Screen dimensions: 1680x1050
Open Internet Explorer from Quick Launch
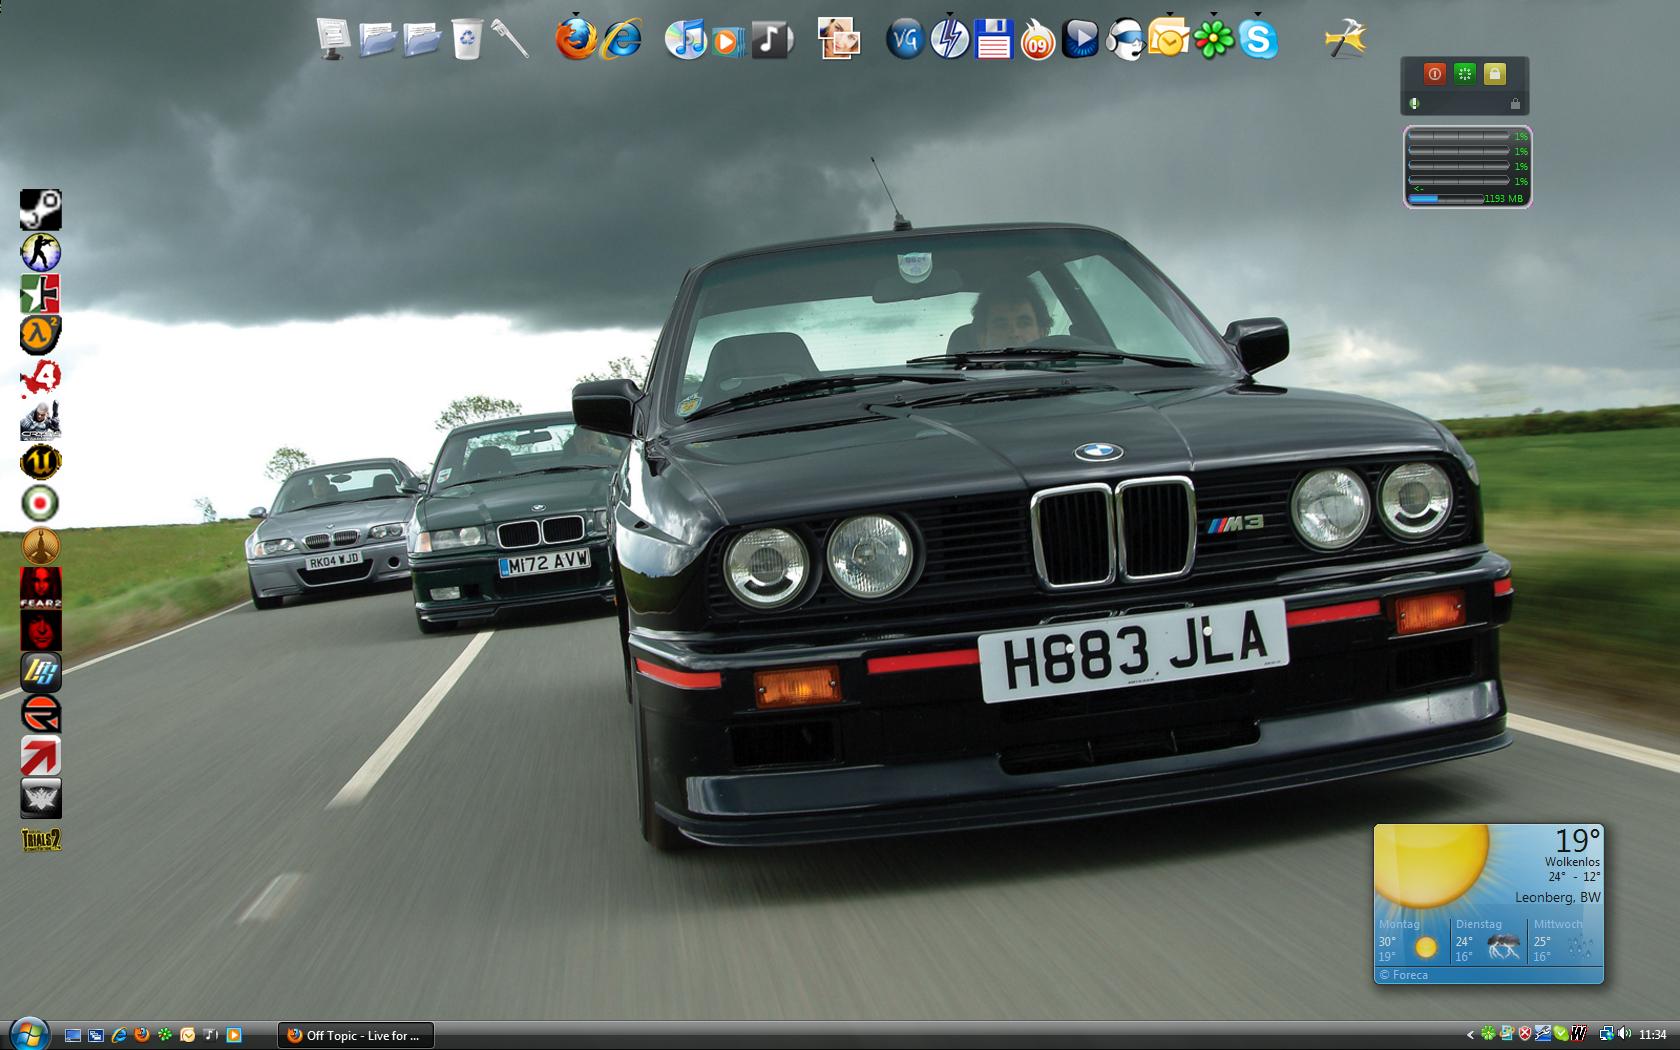119,1035
